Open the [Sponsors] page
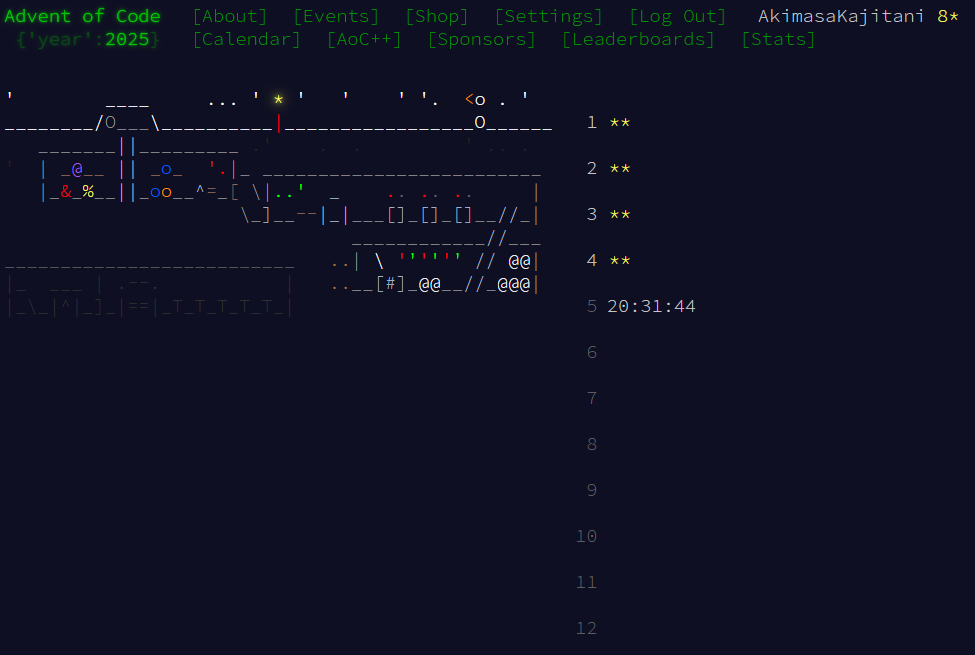Image resolution: width=975 pixels, height=655 pixels. (481, 39)
